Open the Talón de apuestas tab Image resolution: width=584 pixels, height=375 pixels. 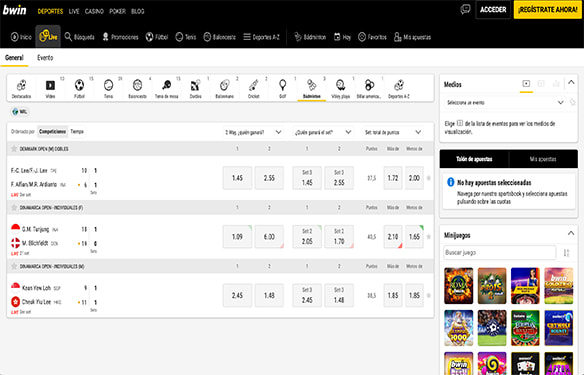[474, 159]
